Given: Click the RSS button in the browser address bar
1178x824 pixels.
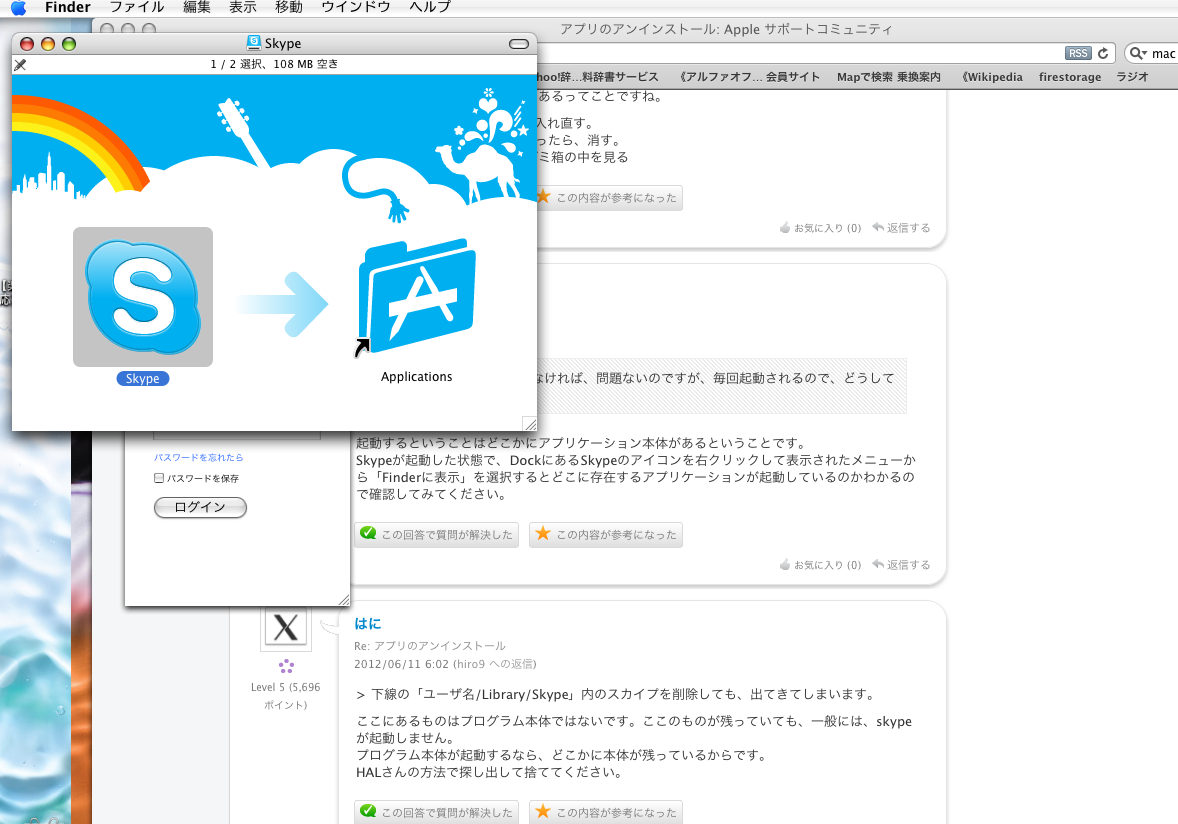Looking at the screenshot, I should point(1078,53).
